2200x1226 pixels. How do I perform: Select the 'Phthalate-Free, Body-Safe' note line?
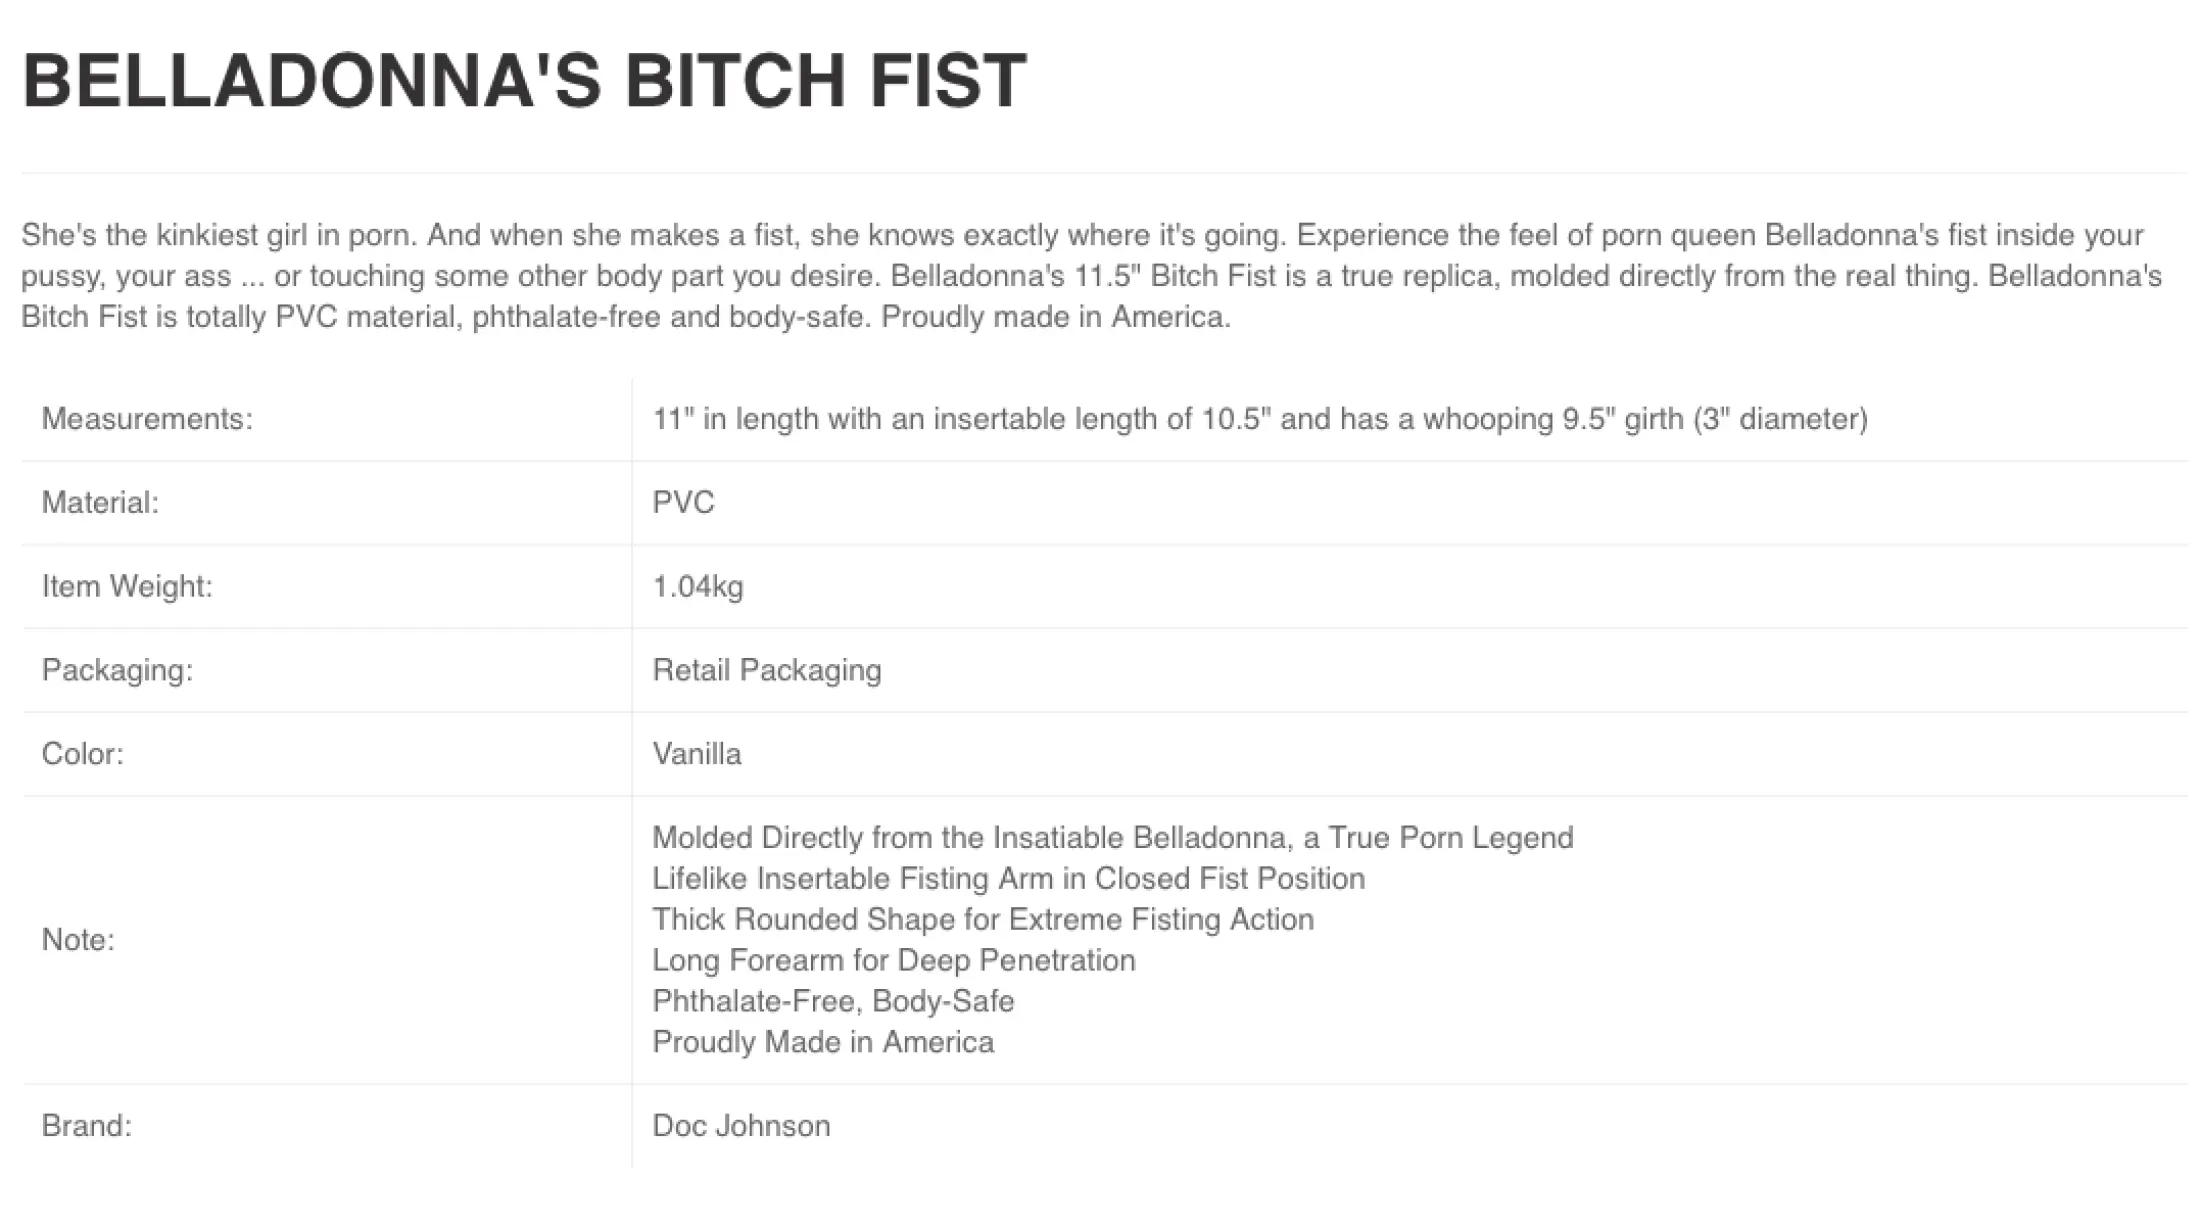(833, 1001)
